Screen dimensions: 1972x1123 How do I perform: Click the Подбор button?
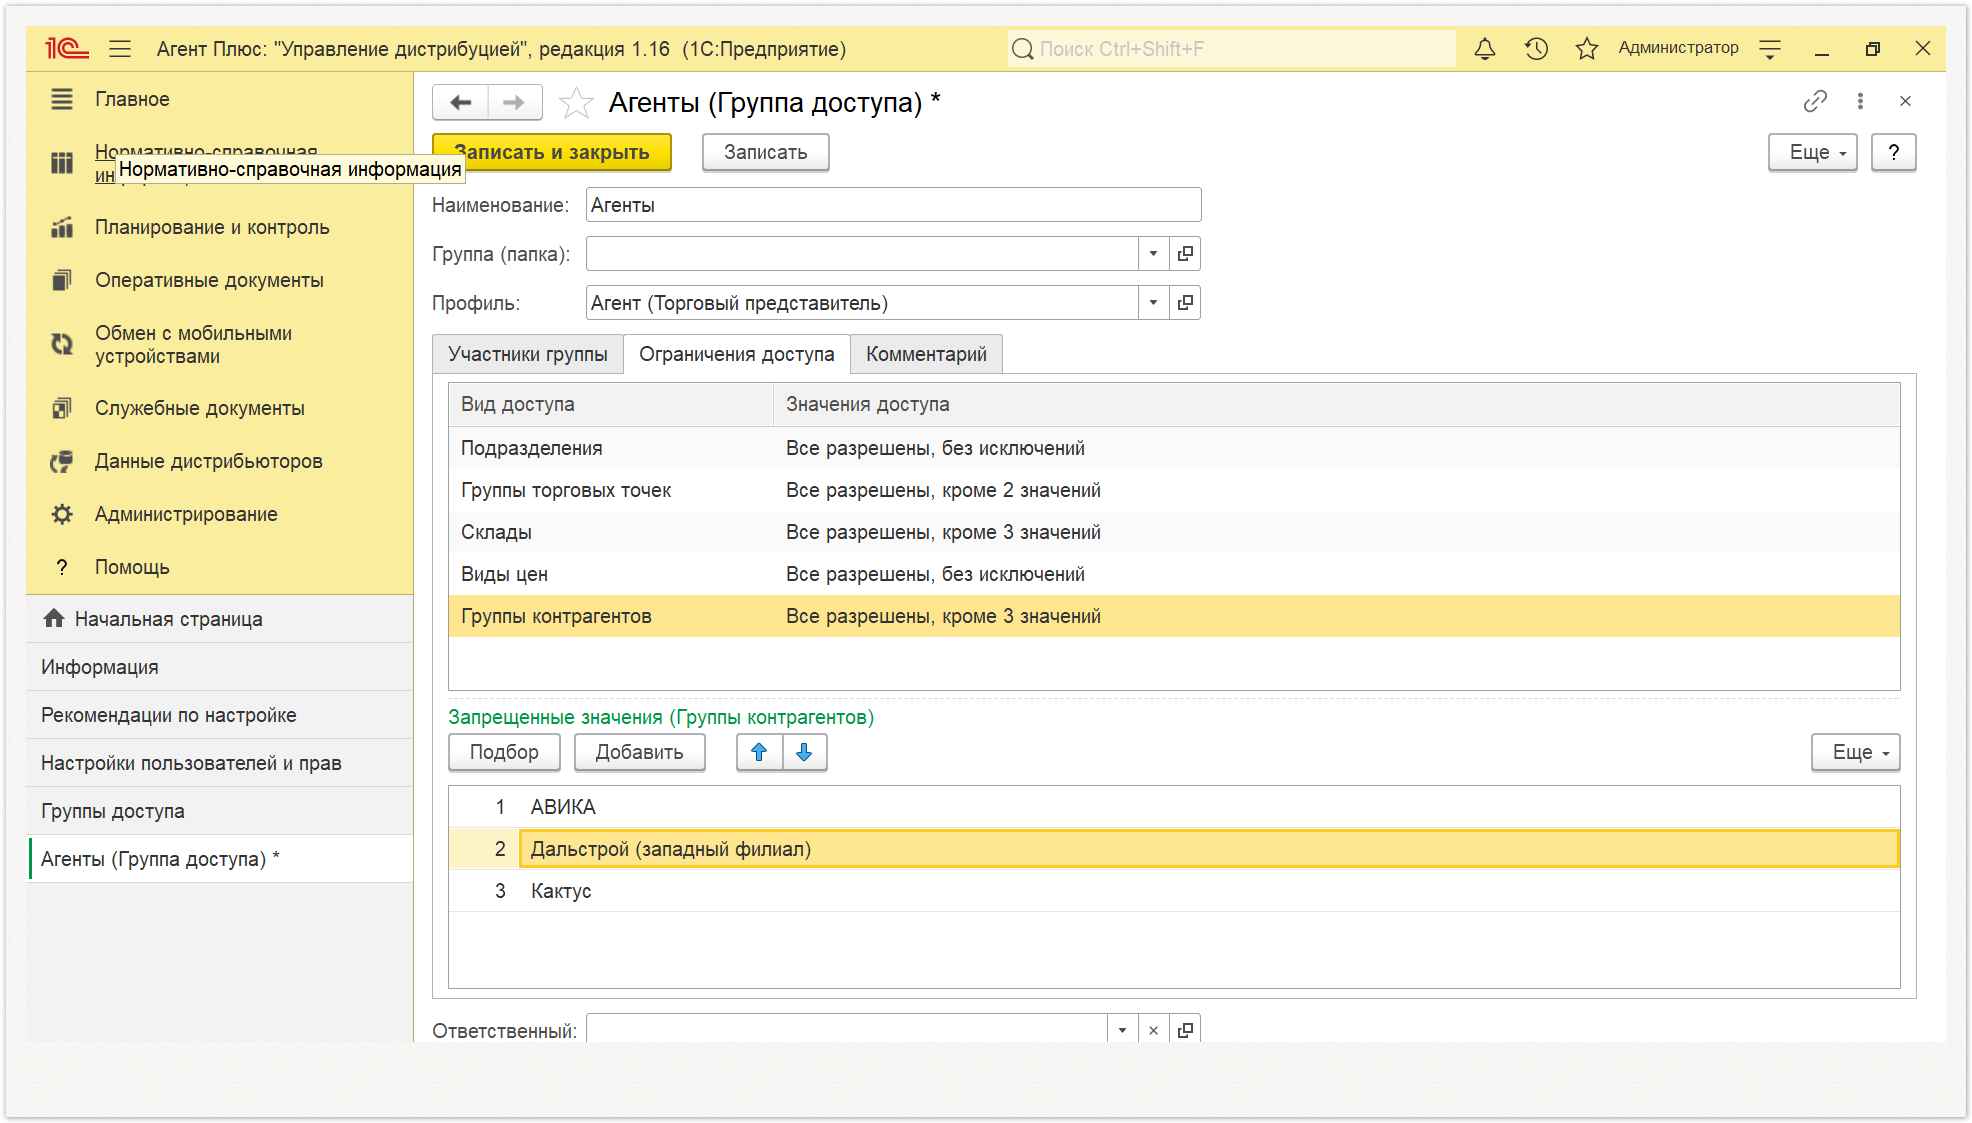(x=504, y=752)
